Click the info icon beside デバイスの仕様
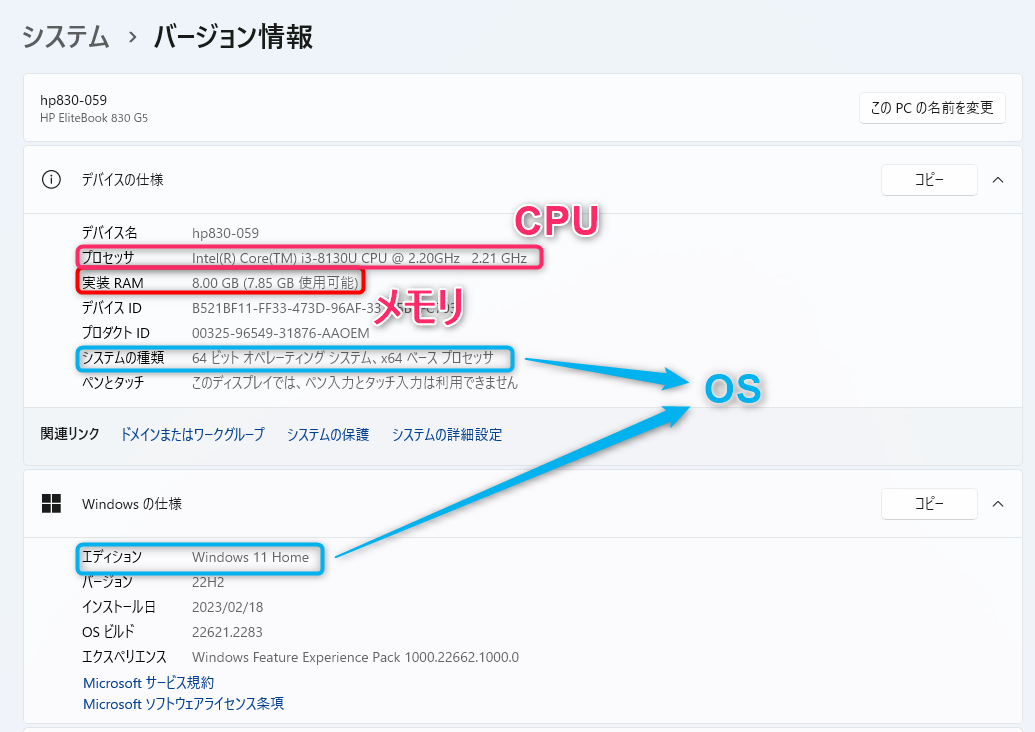This screenshot has height=732, width=1035. coord(51,180)
